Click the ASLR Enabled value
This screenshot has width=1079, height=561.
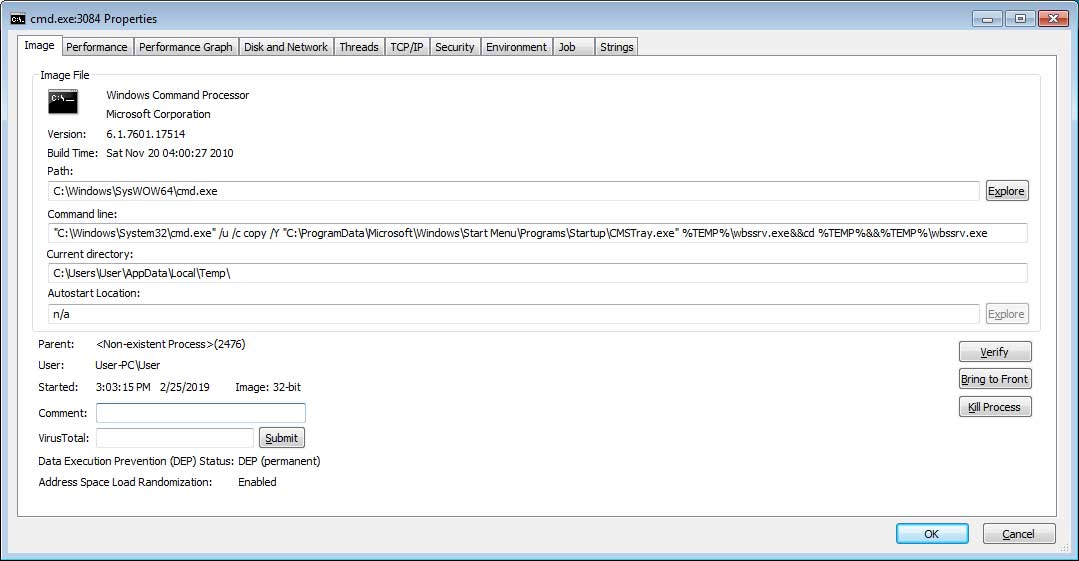click(257, 482)
